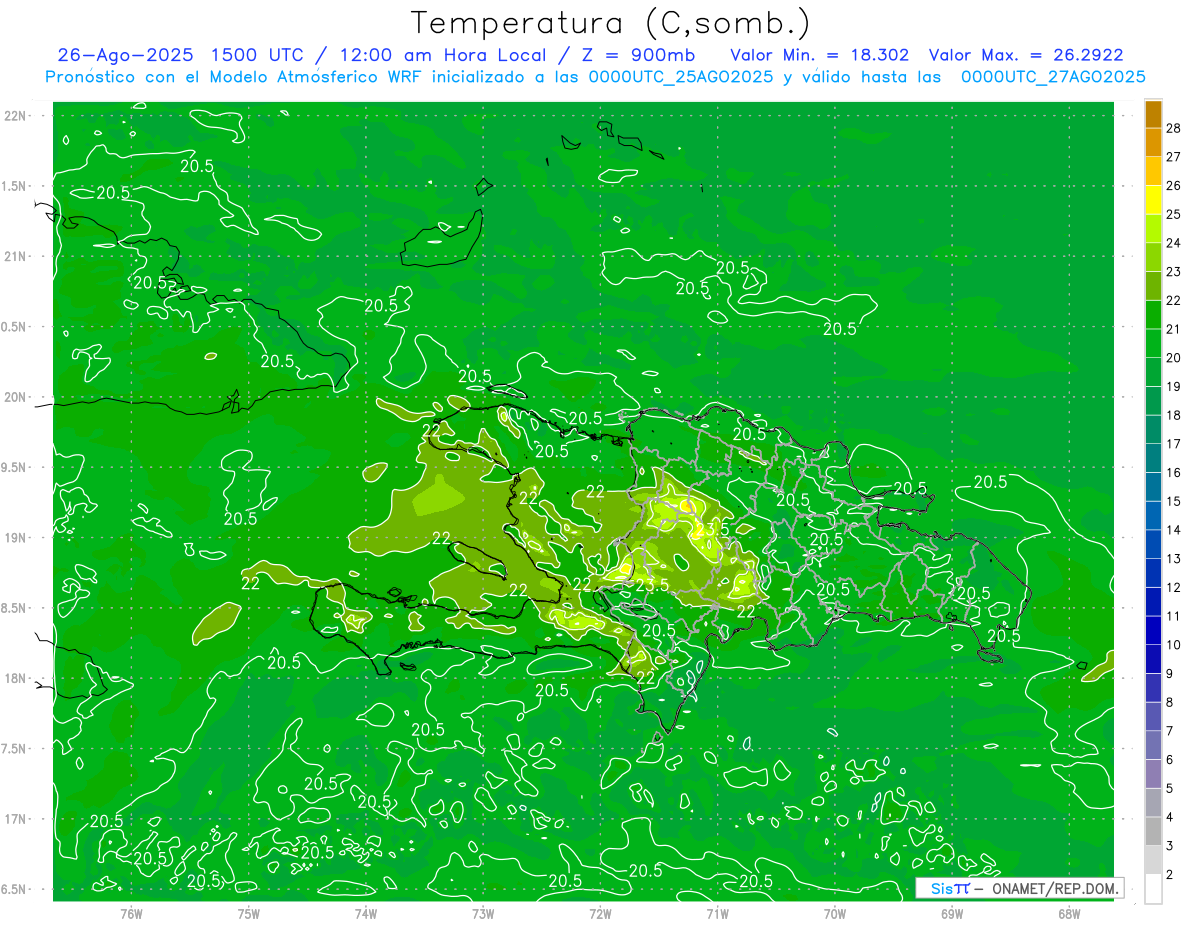Pick the orange legend swatch between 27 and 28
The width and height of the screenshot is (1200, 927).
click(1153, 142)
